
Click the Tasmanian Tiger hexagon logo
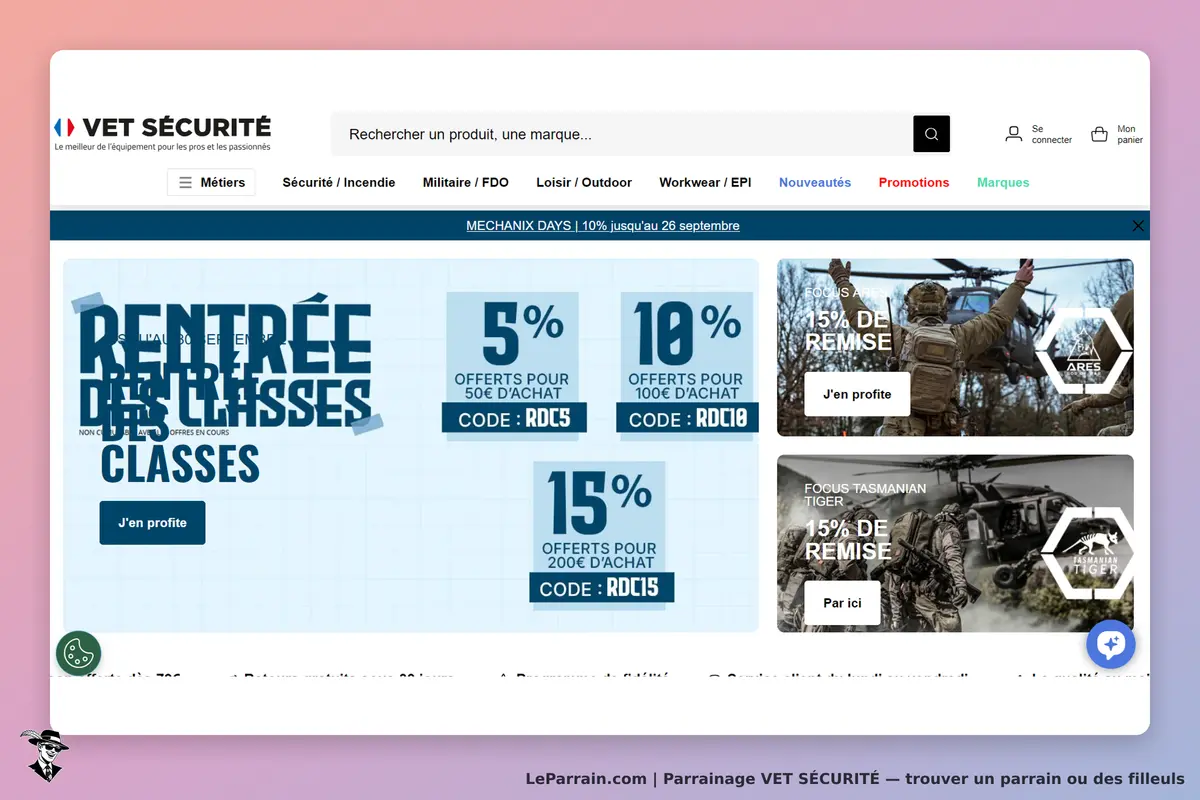1087,553
